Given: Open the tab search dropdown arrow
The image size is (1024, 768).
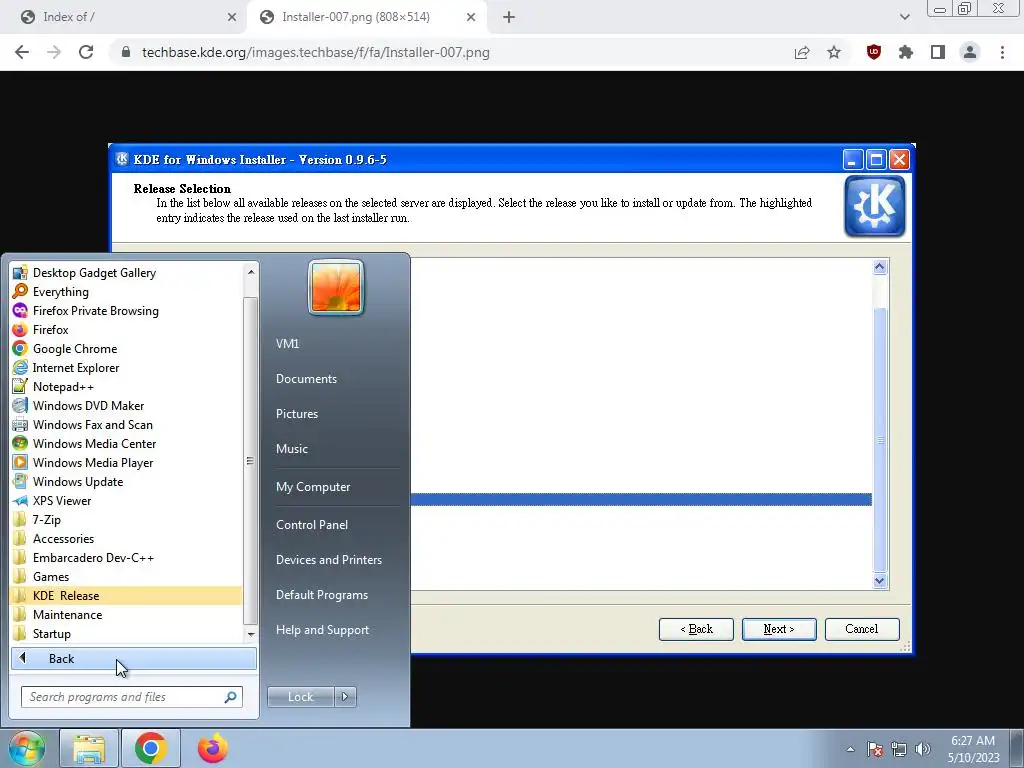Looking at the screenshot, I should 904,17.
